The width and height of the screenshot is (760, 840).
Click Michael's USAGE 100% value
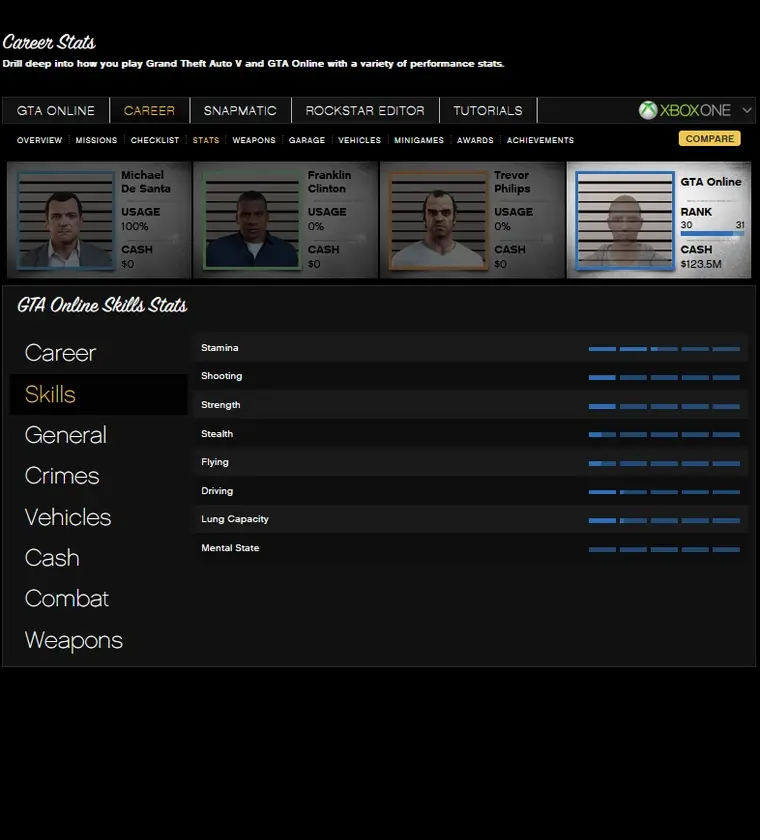point(134,227)
